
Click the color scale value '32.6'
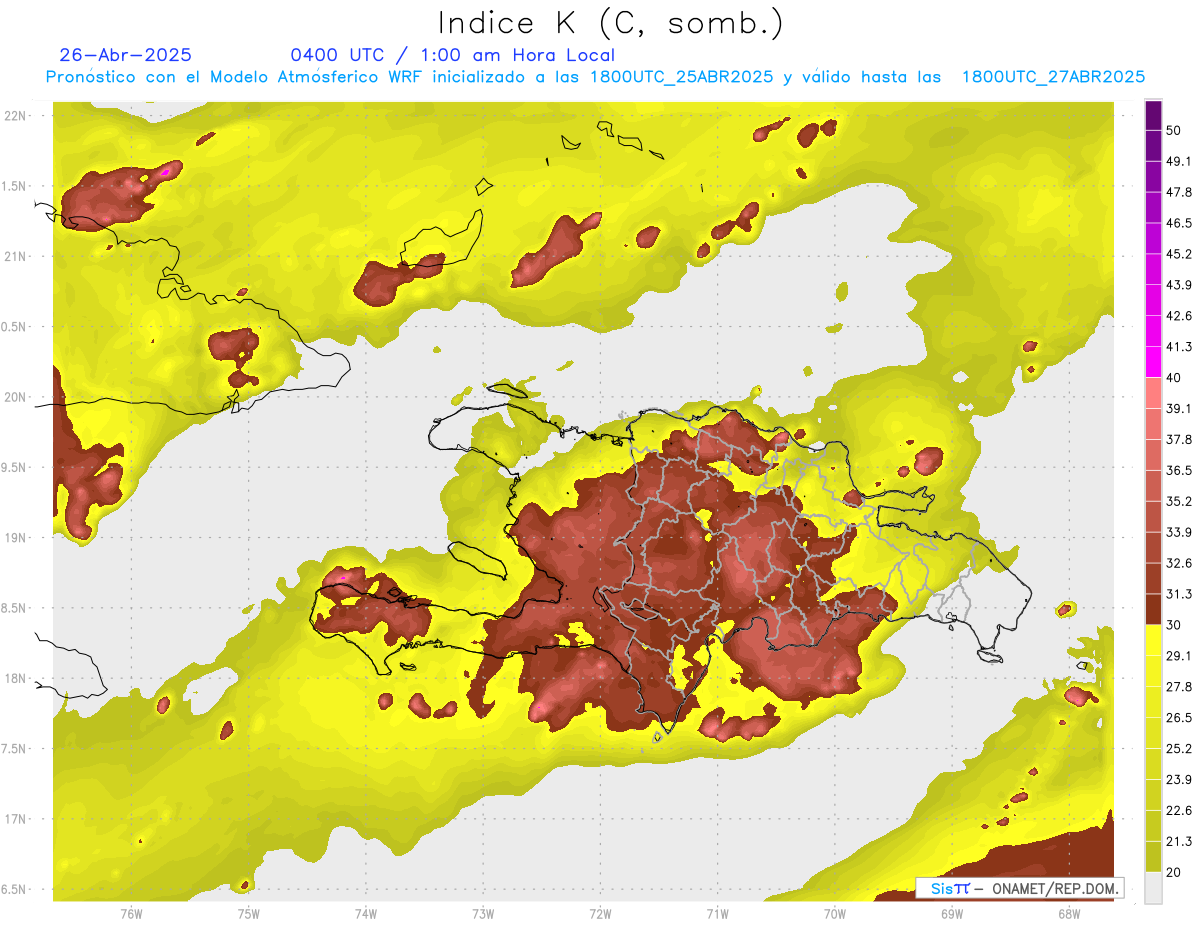coord(1179,563)
